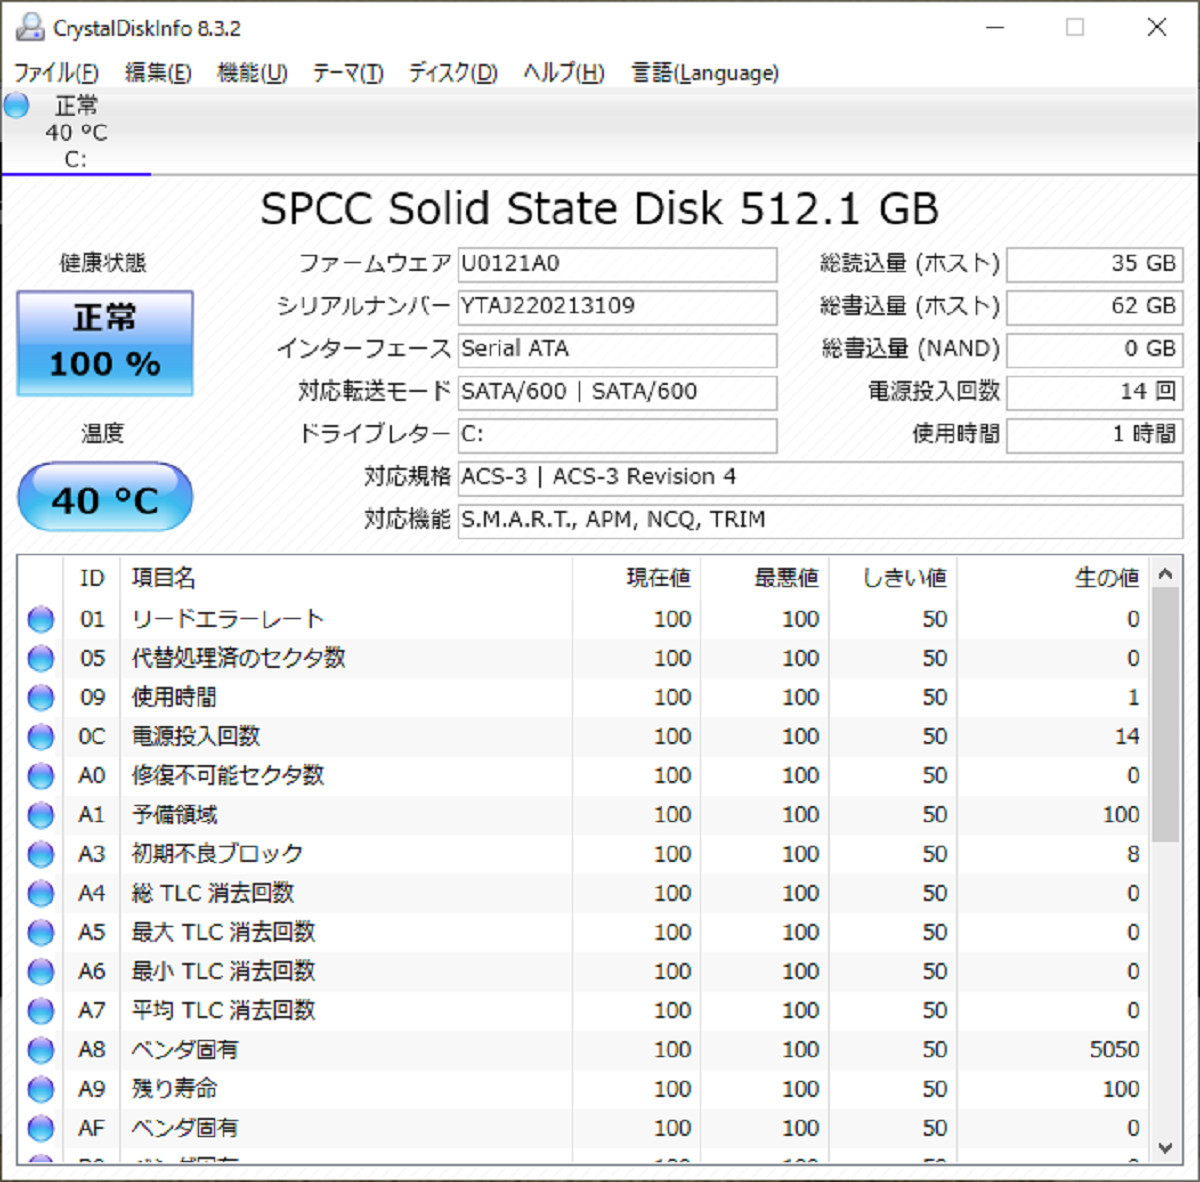Click power on hours value 1 時間
1200x1182 pixels.
pos(1095,435)
